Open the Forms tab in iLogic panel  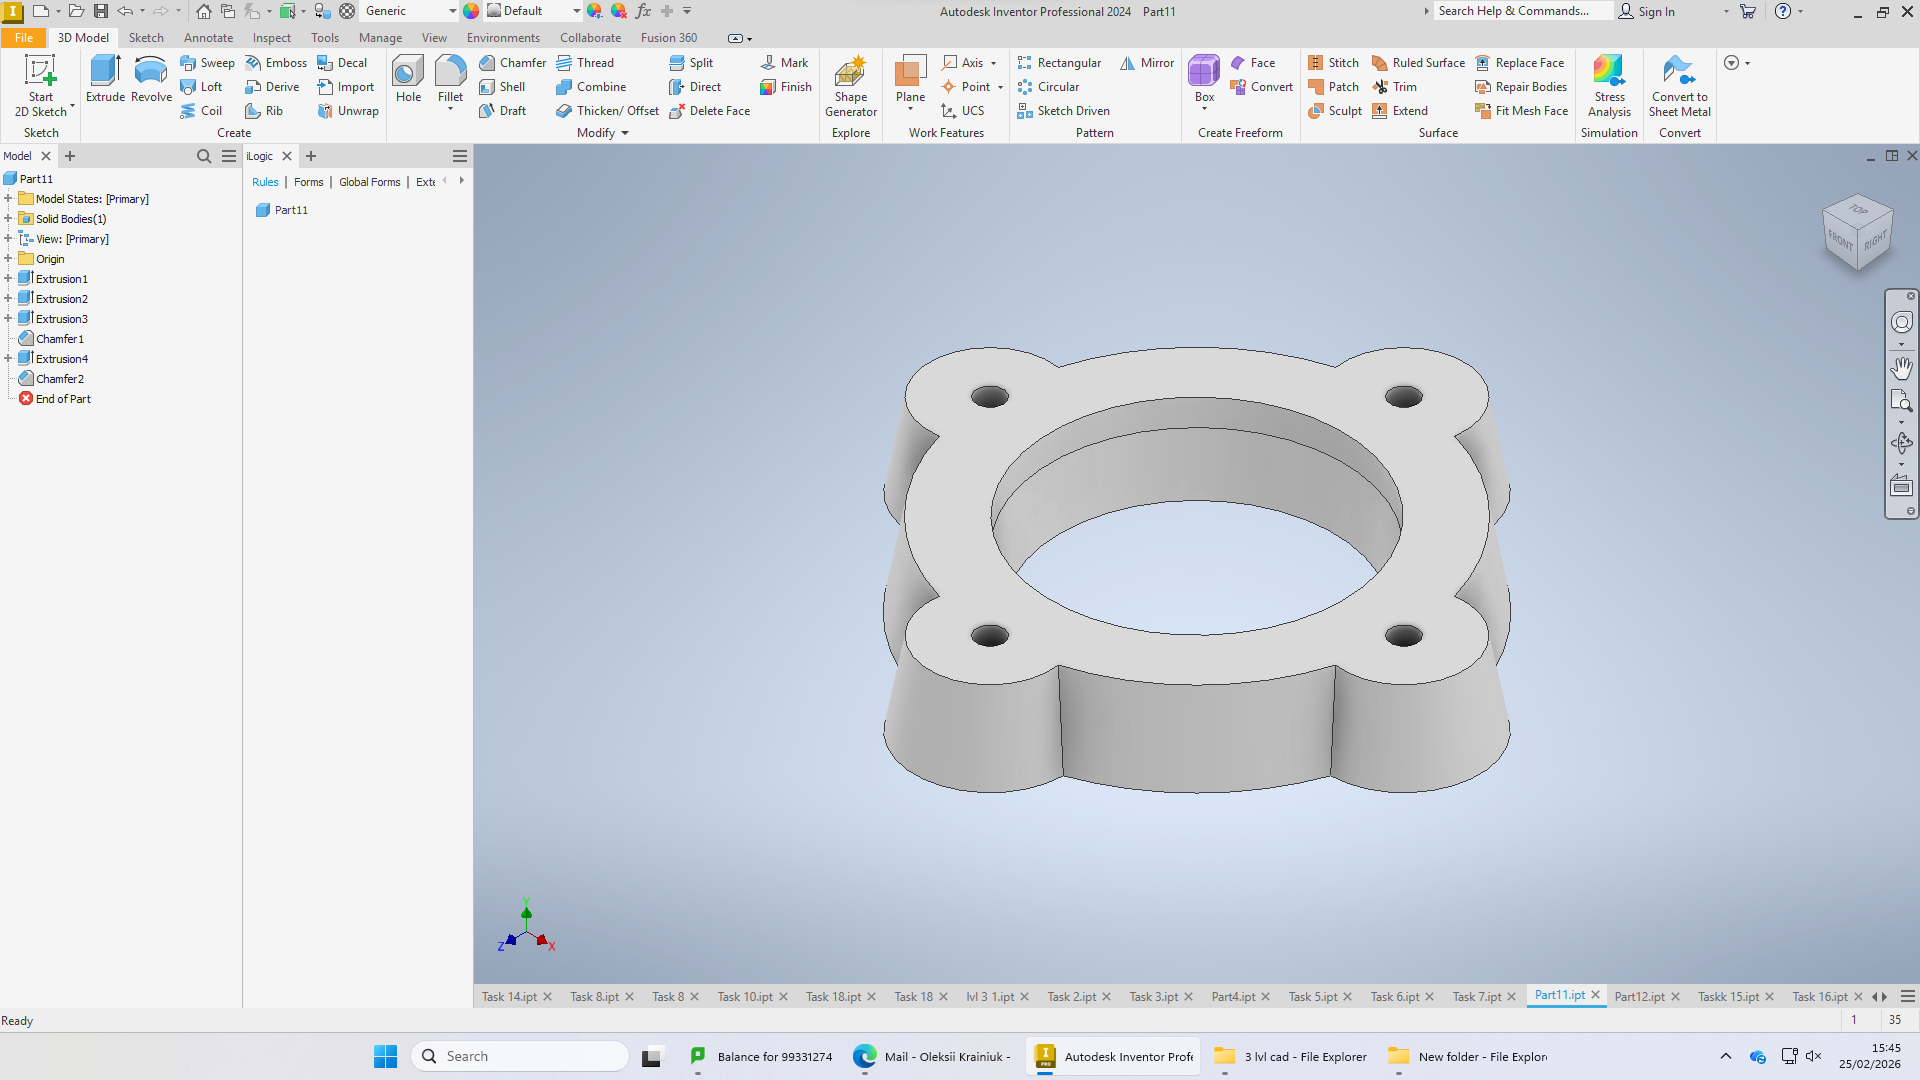(308, 182)
